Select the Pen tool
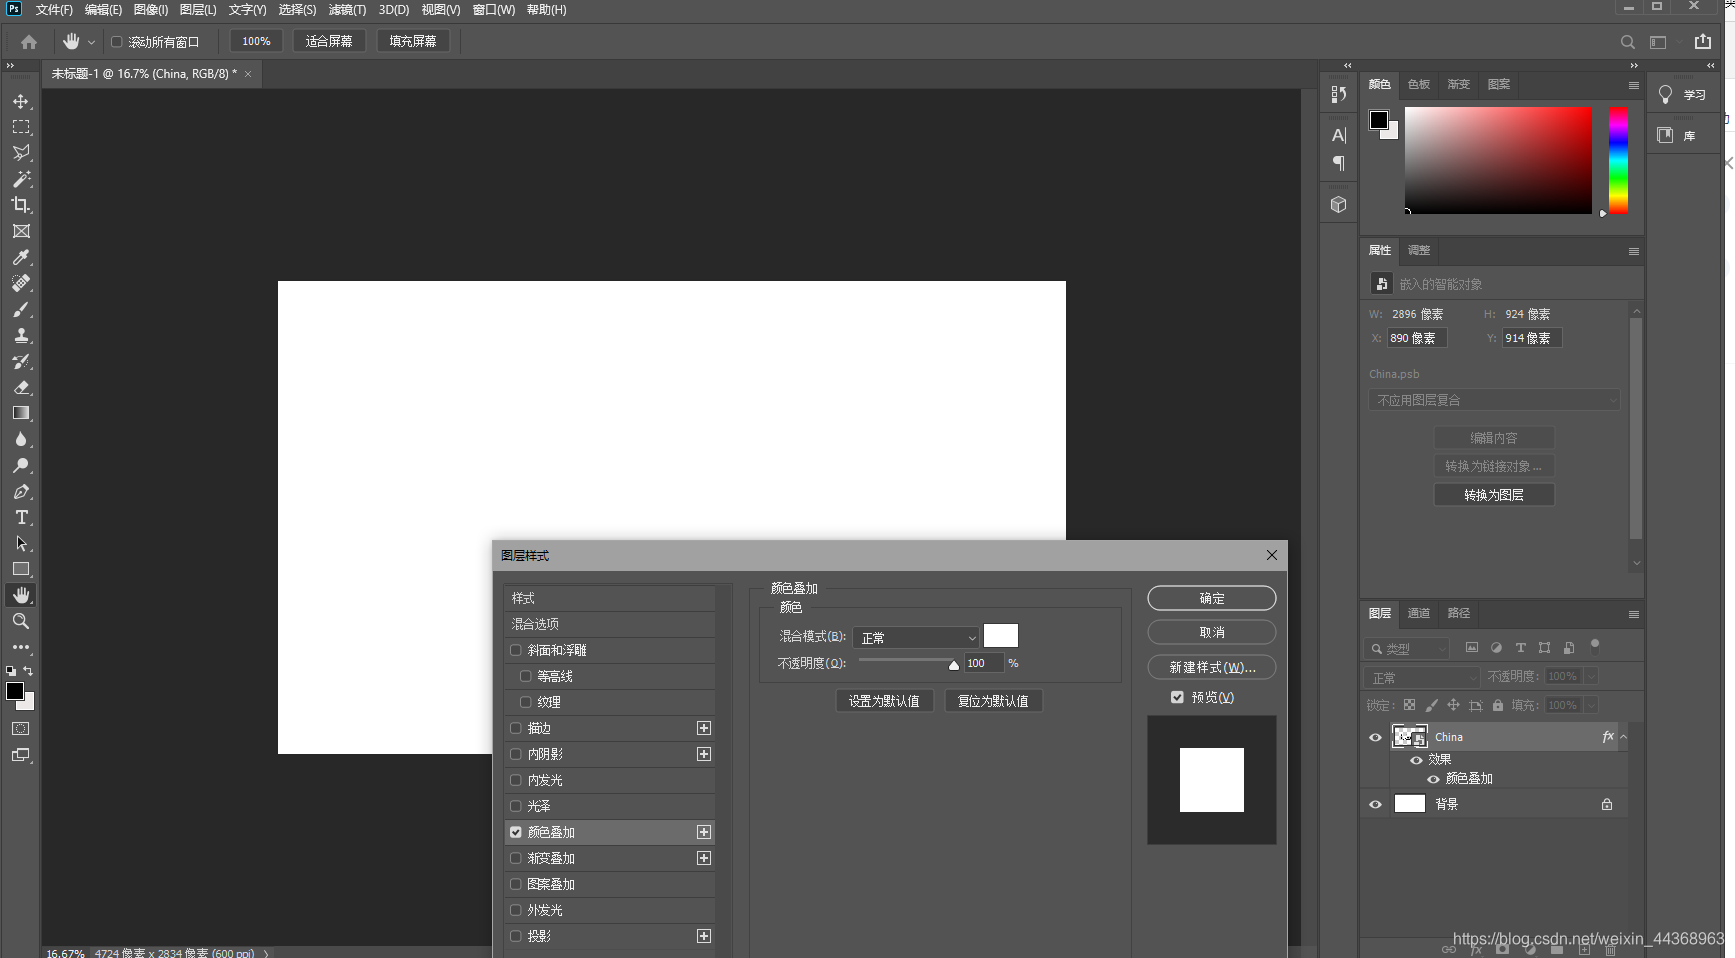1735x958 pixels. pos(21,491)
